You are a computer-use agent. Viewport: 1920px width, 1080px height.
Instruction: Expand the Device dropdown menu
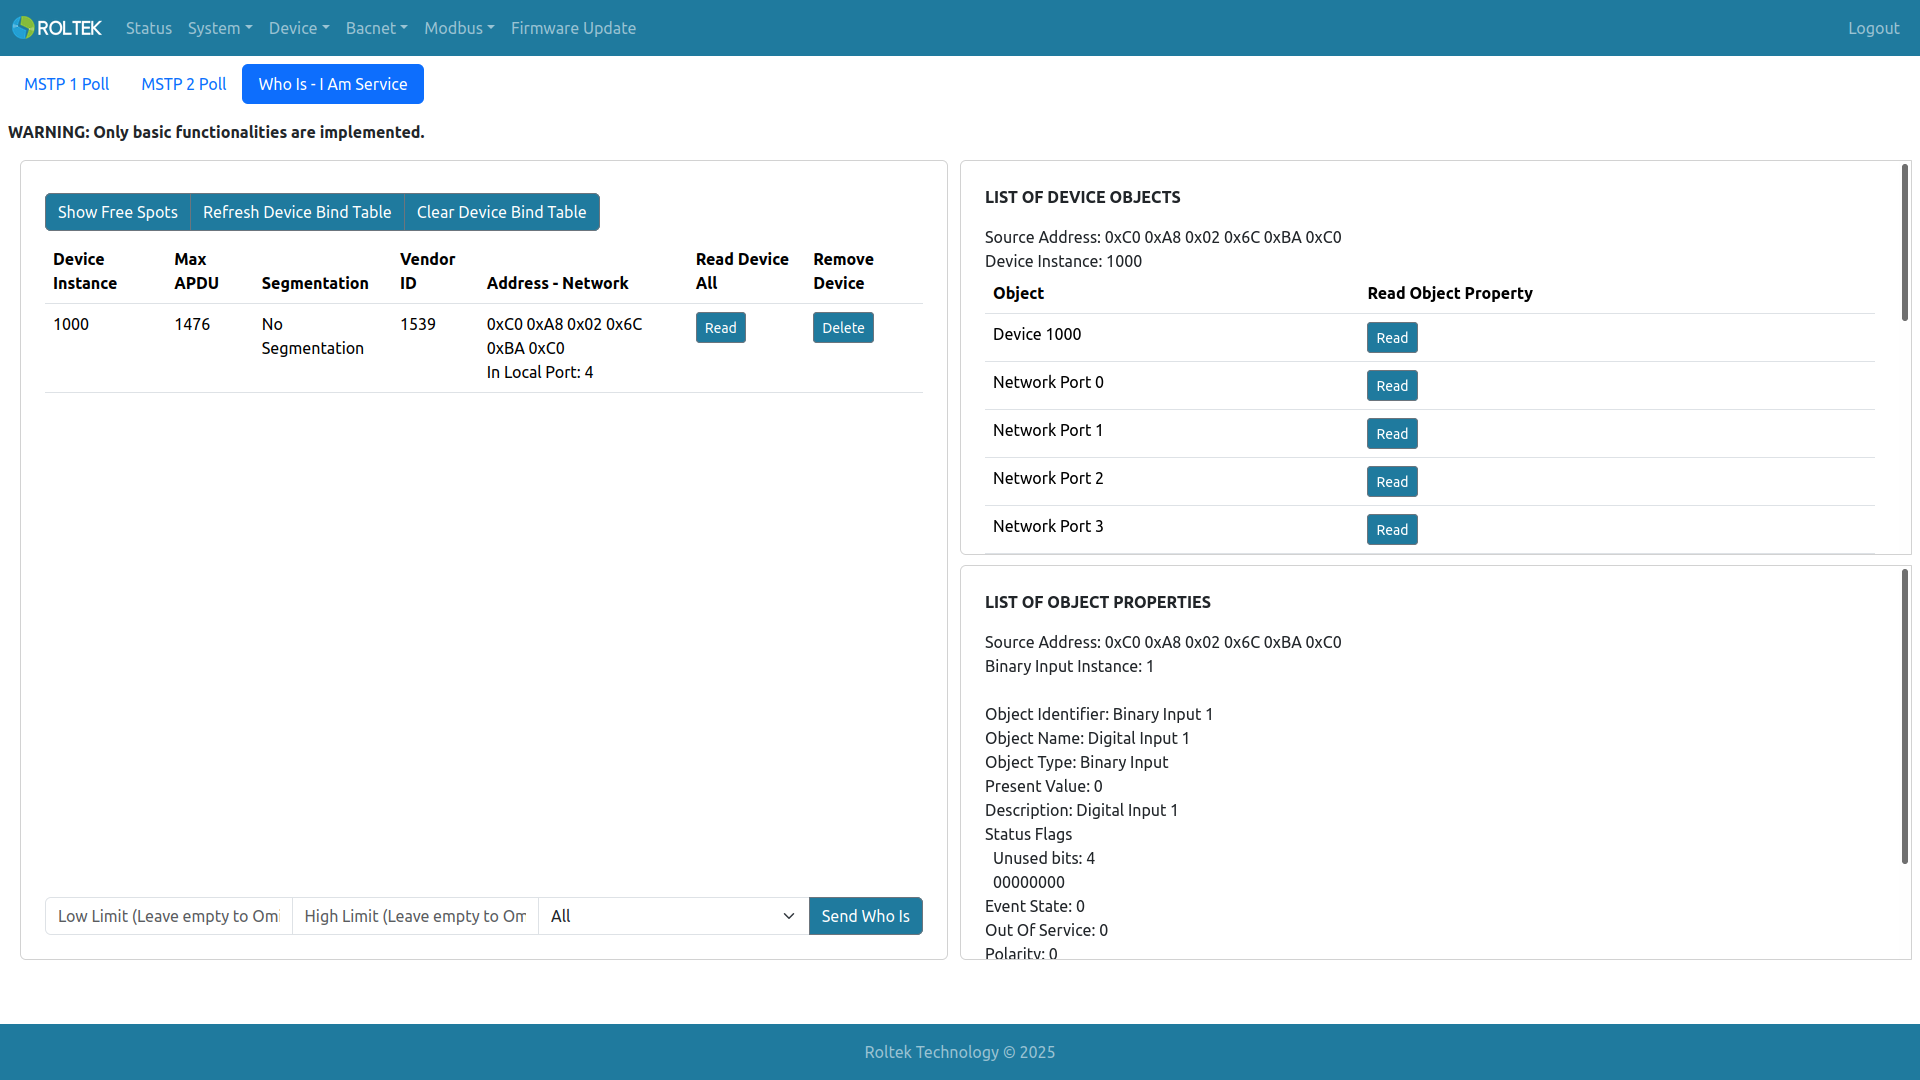[299, 28]
